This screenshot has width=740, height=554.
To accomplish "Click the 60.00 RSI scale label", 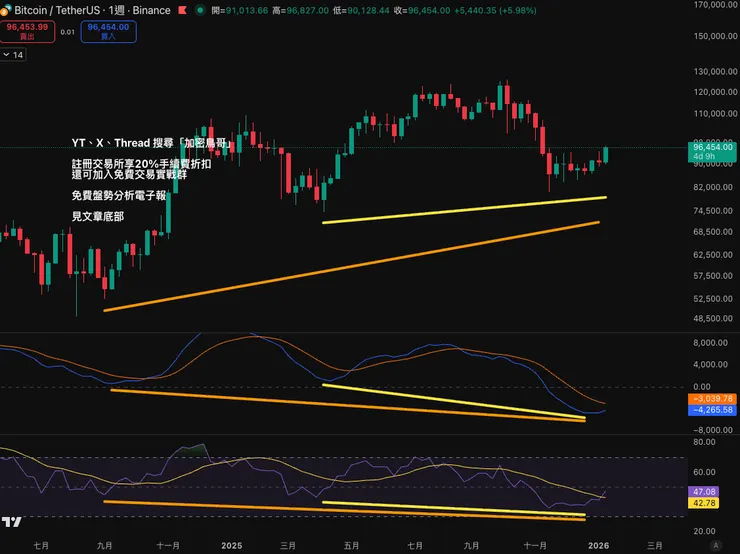I will (704, 472).
